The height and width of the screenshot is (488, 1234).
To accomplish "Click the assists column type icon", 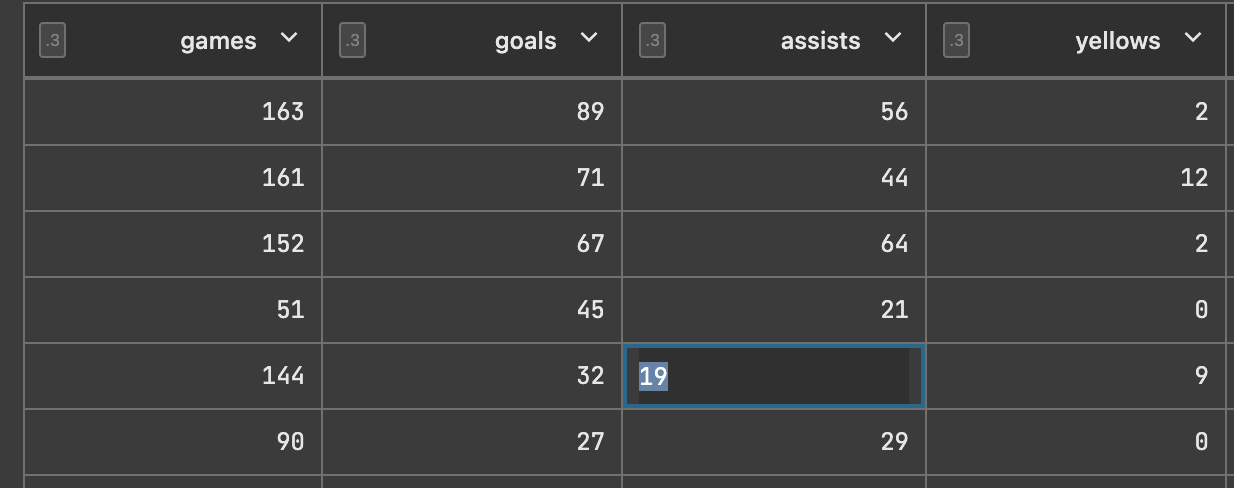I will pyautogui.click(x=652, y=41).
